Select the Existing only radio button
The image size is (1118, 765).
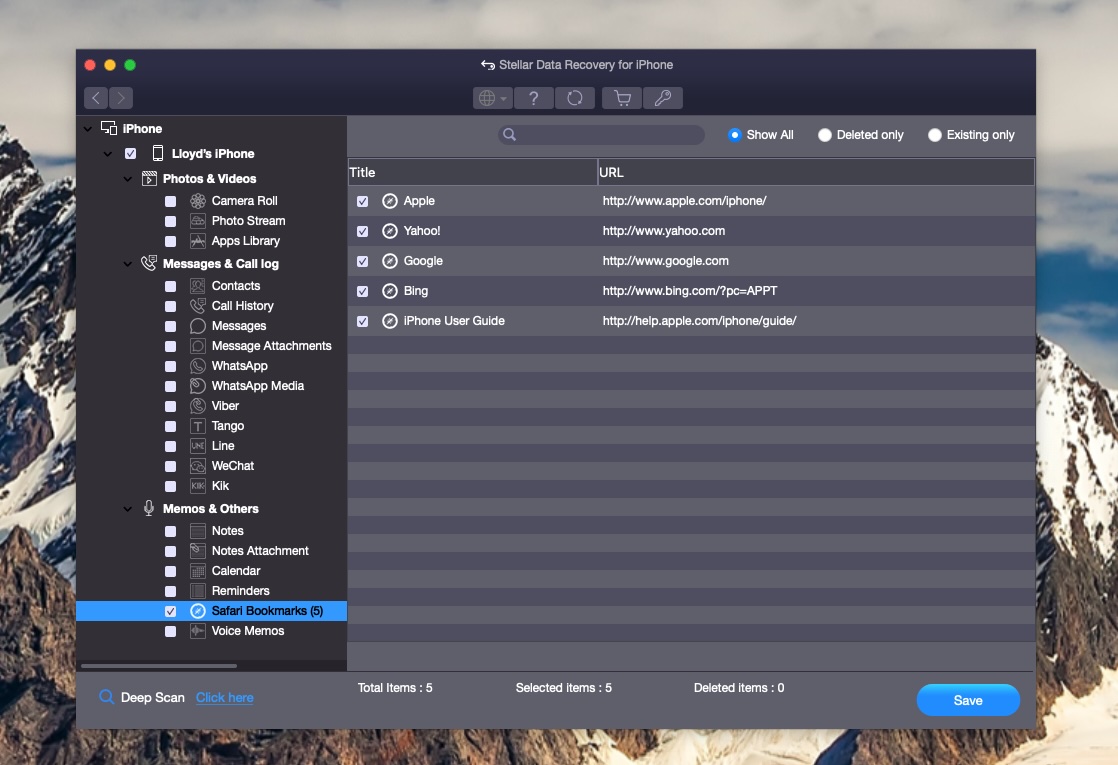click(x=934, y=135)
